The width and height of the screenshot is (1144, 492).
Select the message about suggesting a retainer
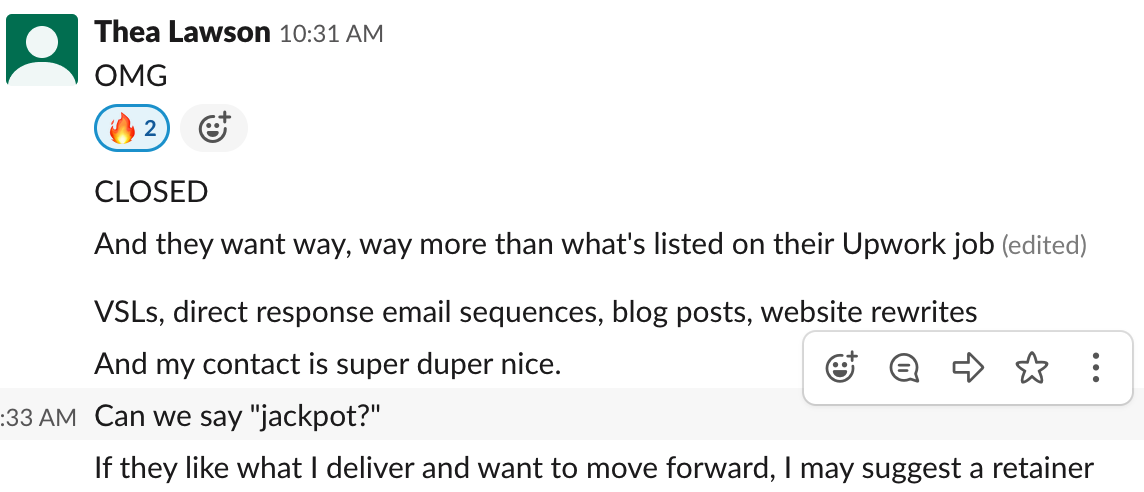click(594, 468)
